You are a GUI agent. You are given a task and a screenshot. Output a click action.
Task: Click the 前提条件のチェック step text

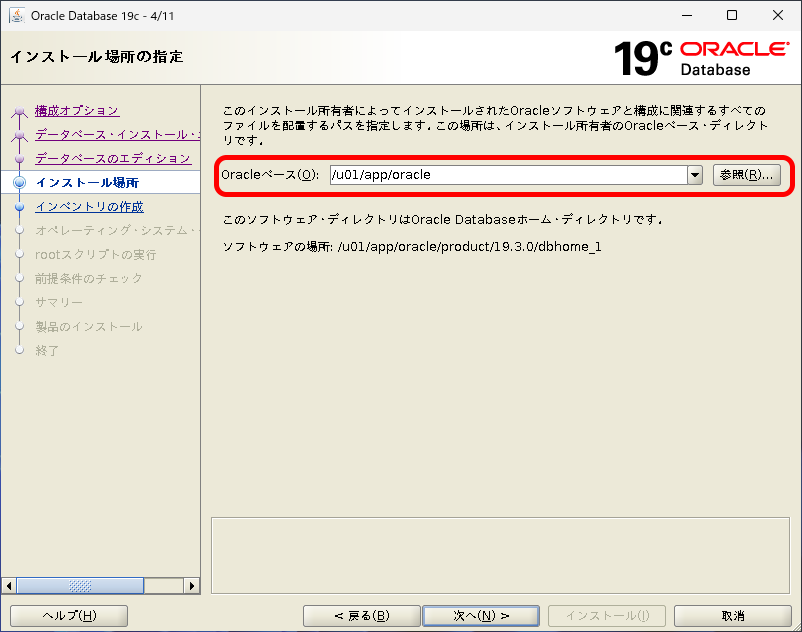click(x=88, y=279)
